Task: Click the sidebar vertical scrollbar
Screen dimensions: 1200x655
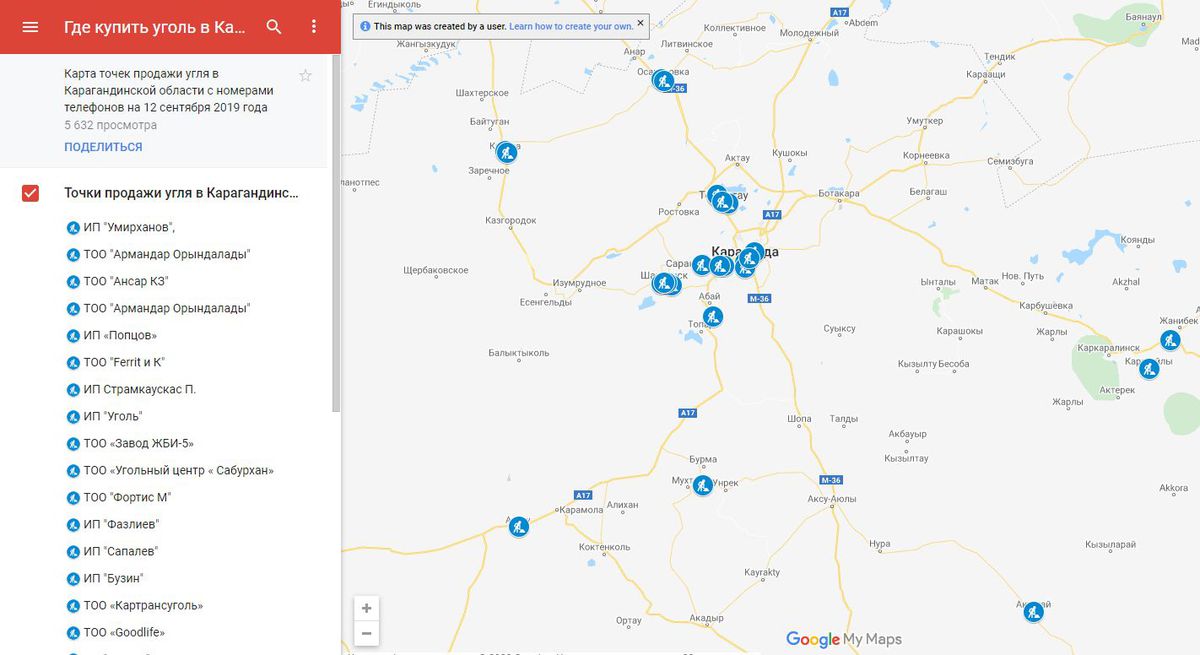Action: 336,235
